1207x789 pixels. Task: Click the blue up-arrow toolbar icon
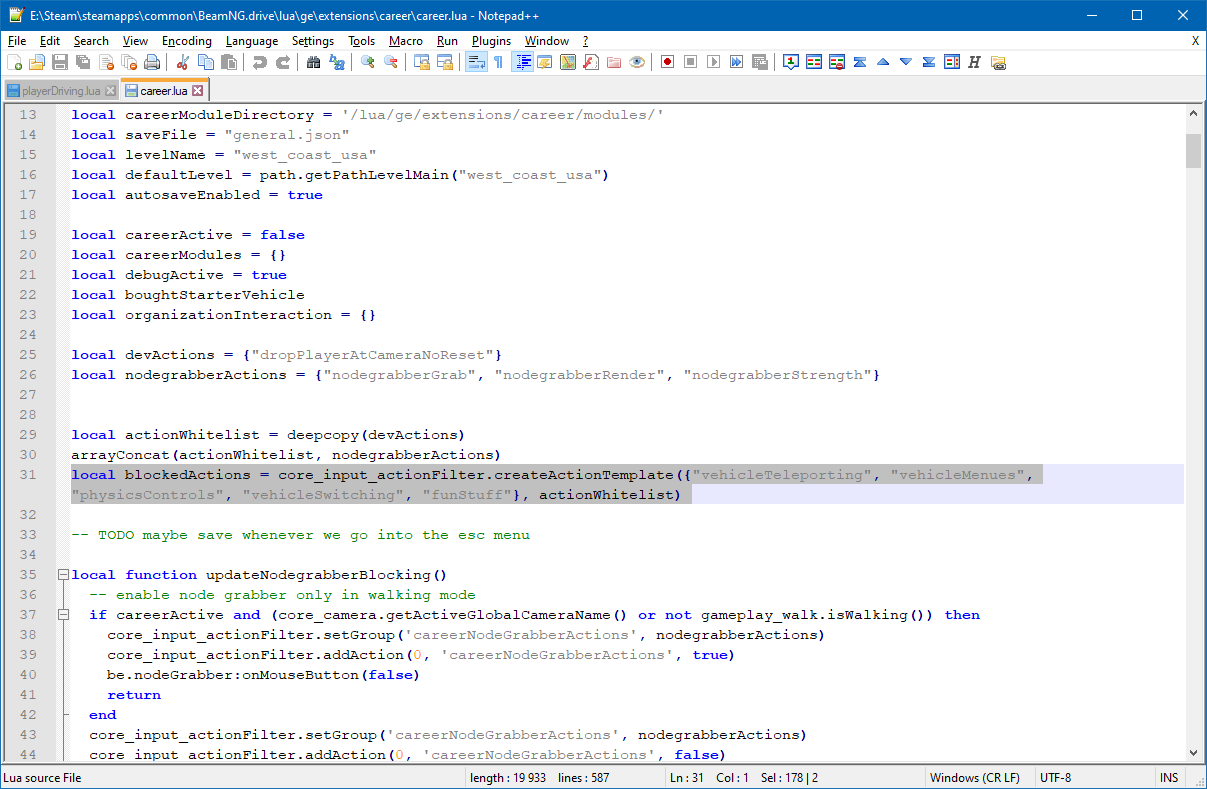tap(883, 62)
